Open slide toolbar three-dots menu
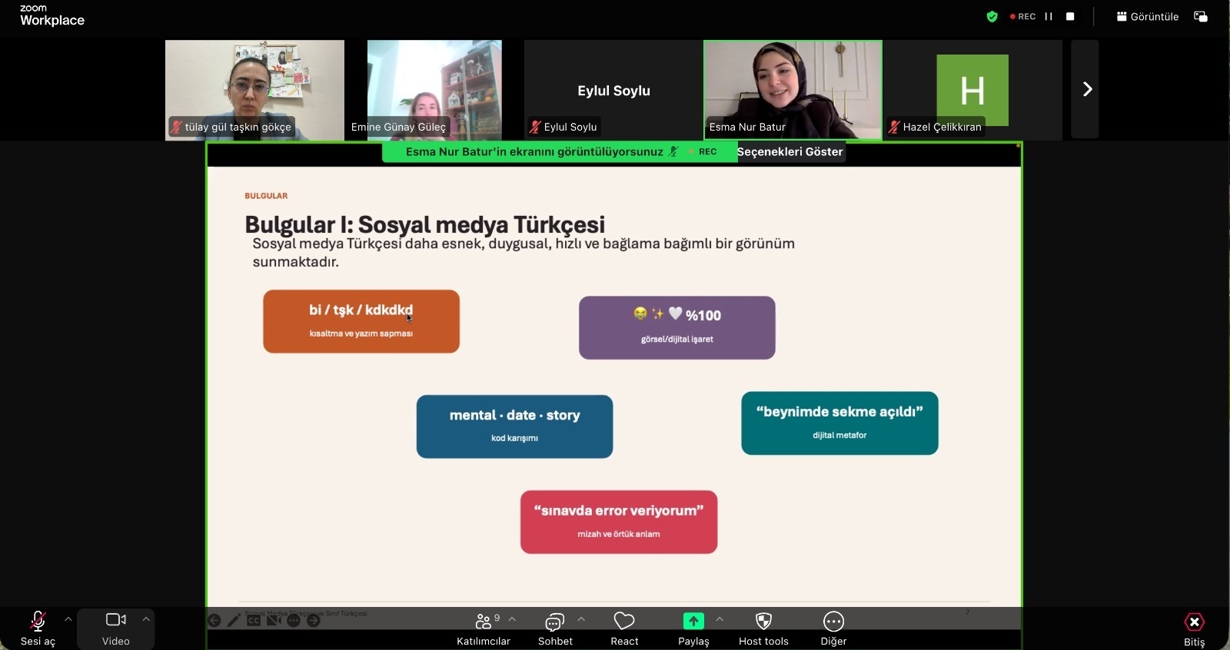The image size is (1230, 650). pyautogui.click(x=294, y=621)
